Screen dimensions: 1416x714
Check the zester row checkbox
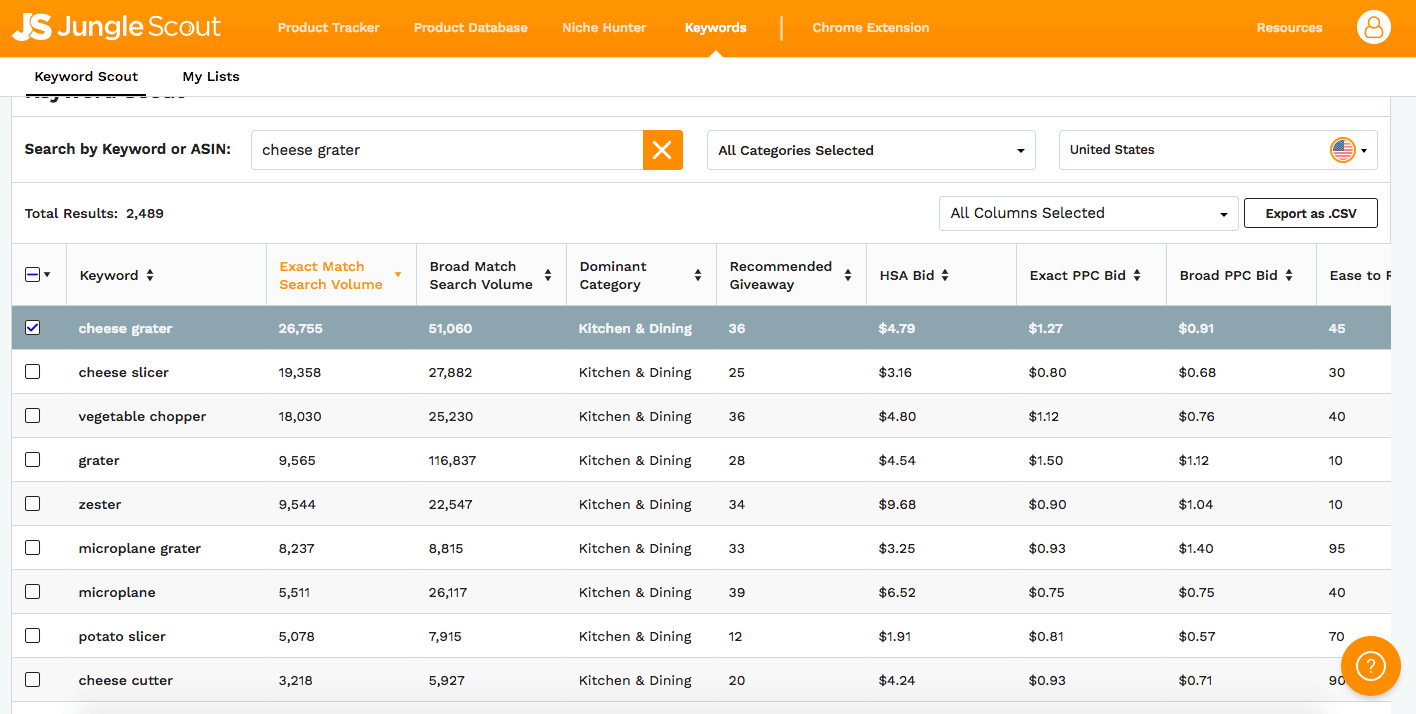click(32, 504)
